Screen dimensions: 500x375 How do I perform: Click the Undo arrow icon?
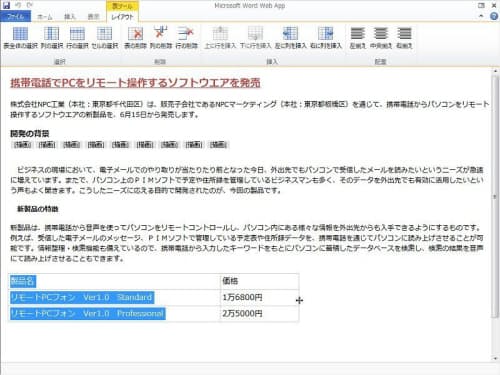click(18, 5)
